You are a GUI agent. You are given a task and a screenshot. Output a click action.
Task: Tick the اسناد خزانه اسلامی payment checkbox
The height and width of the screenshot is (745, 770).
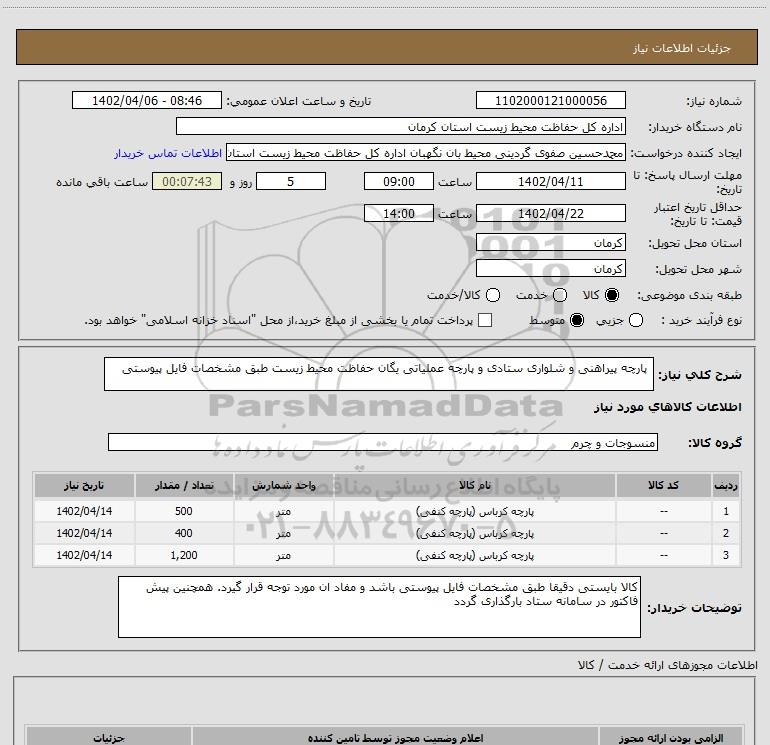click(485, 321)
